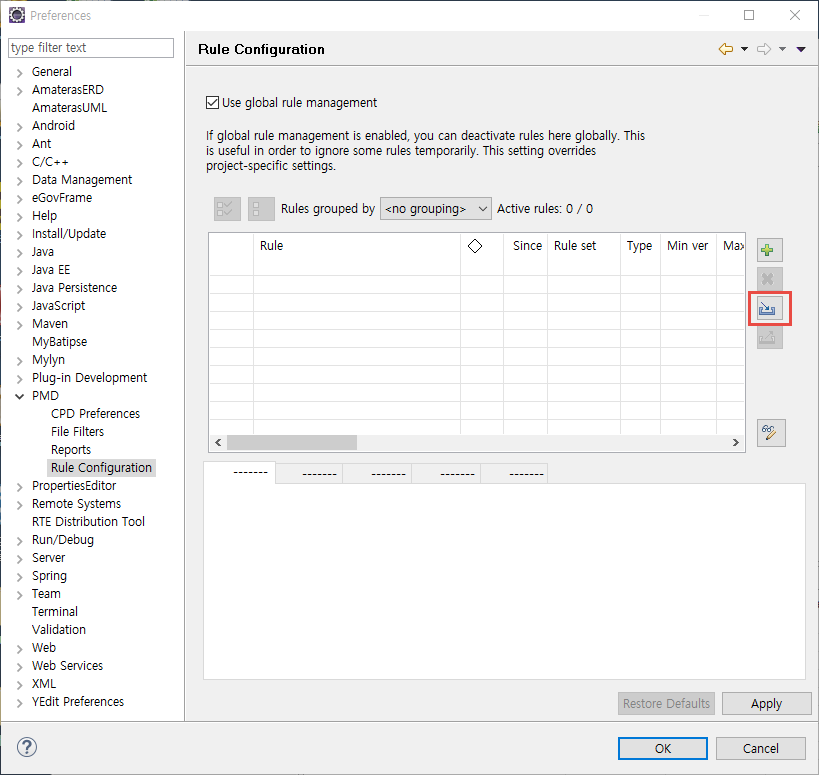This screenshot has width=819, height=775.
Task: Open the help question mark icon
Action: [x=27, y=747]
